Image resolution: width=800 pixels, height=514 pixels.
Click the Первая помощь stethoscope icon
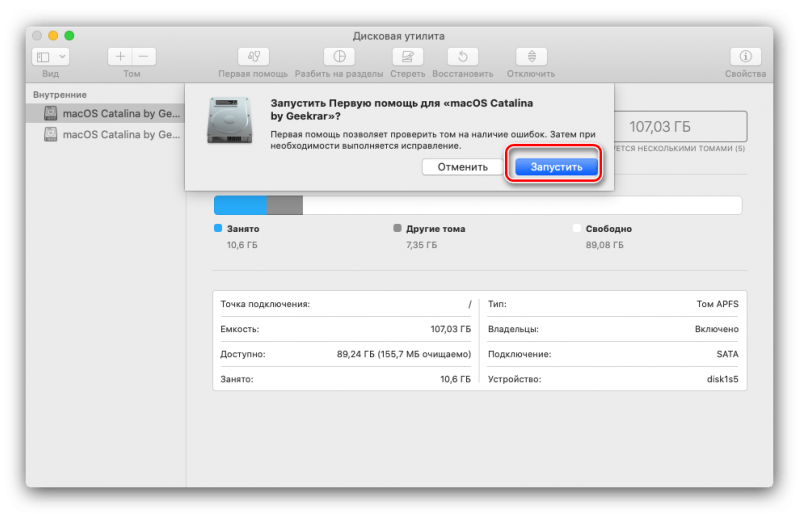pos(254,56)
